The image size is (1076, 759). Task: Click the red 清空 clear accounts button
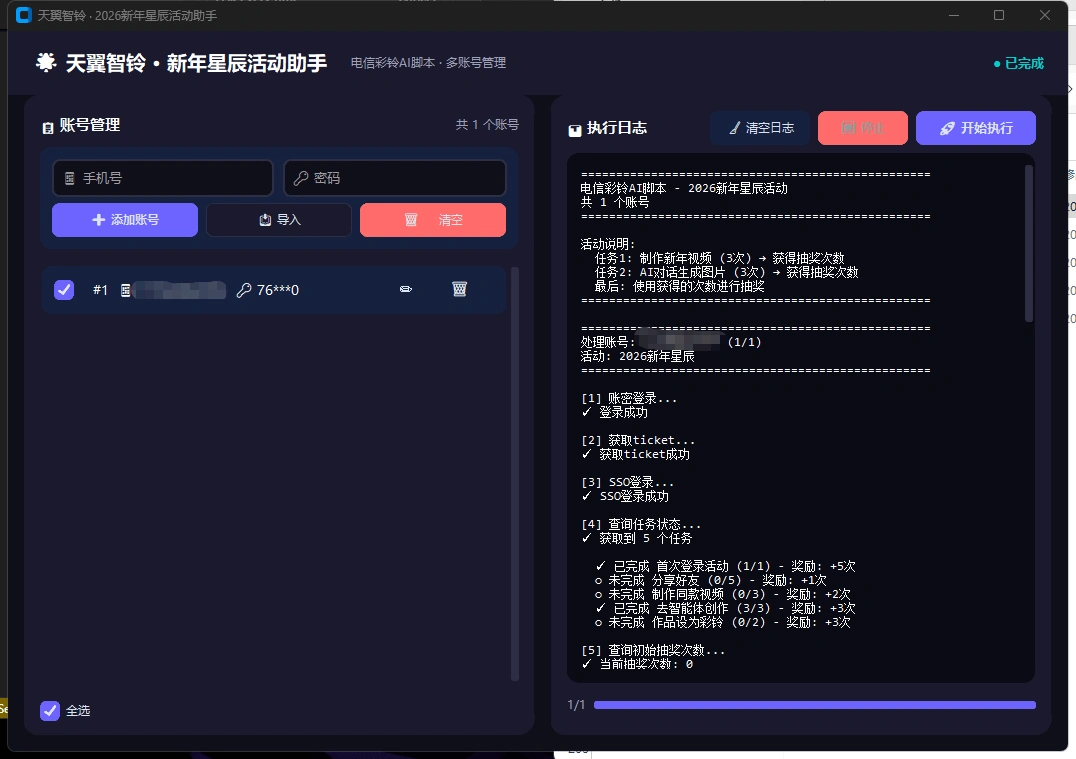pos(432,220)
